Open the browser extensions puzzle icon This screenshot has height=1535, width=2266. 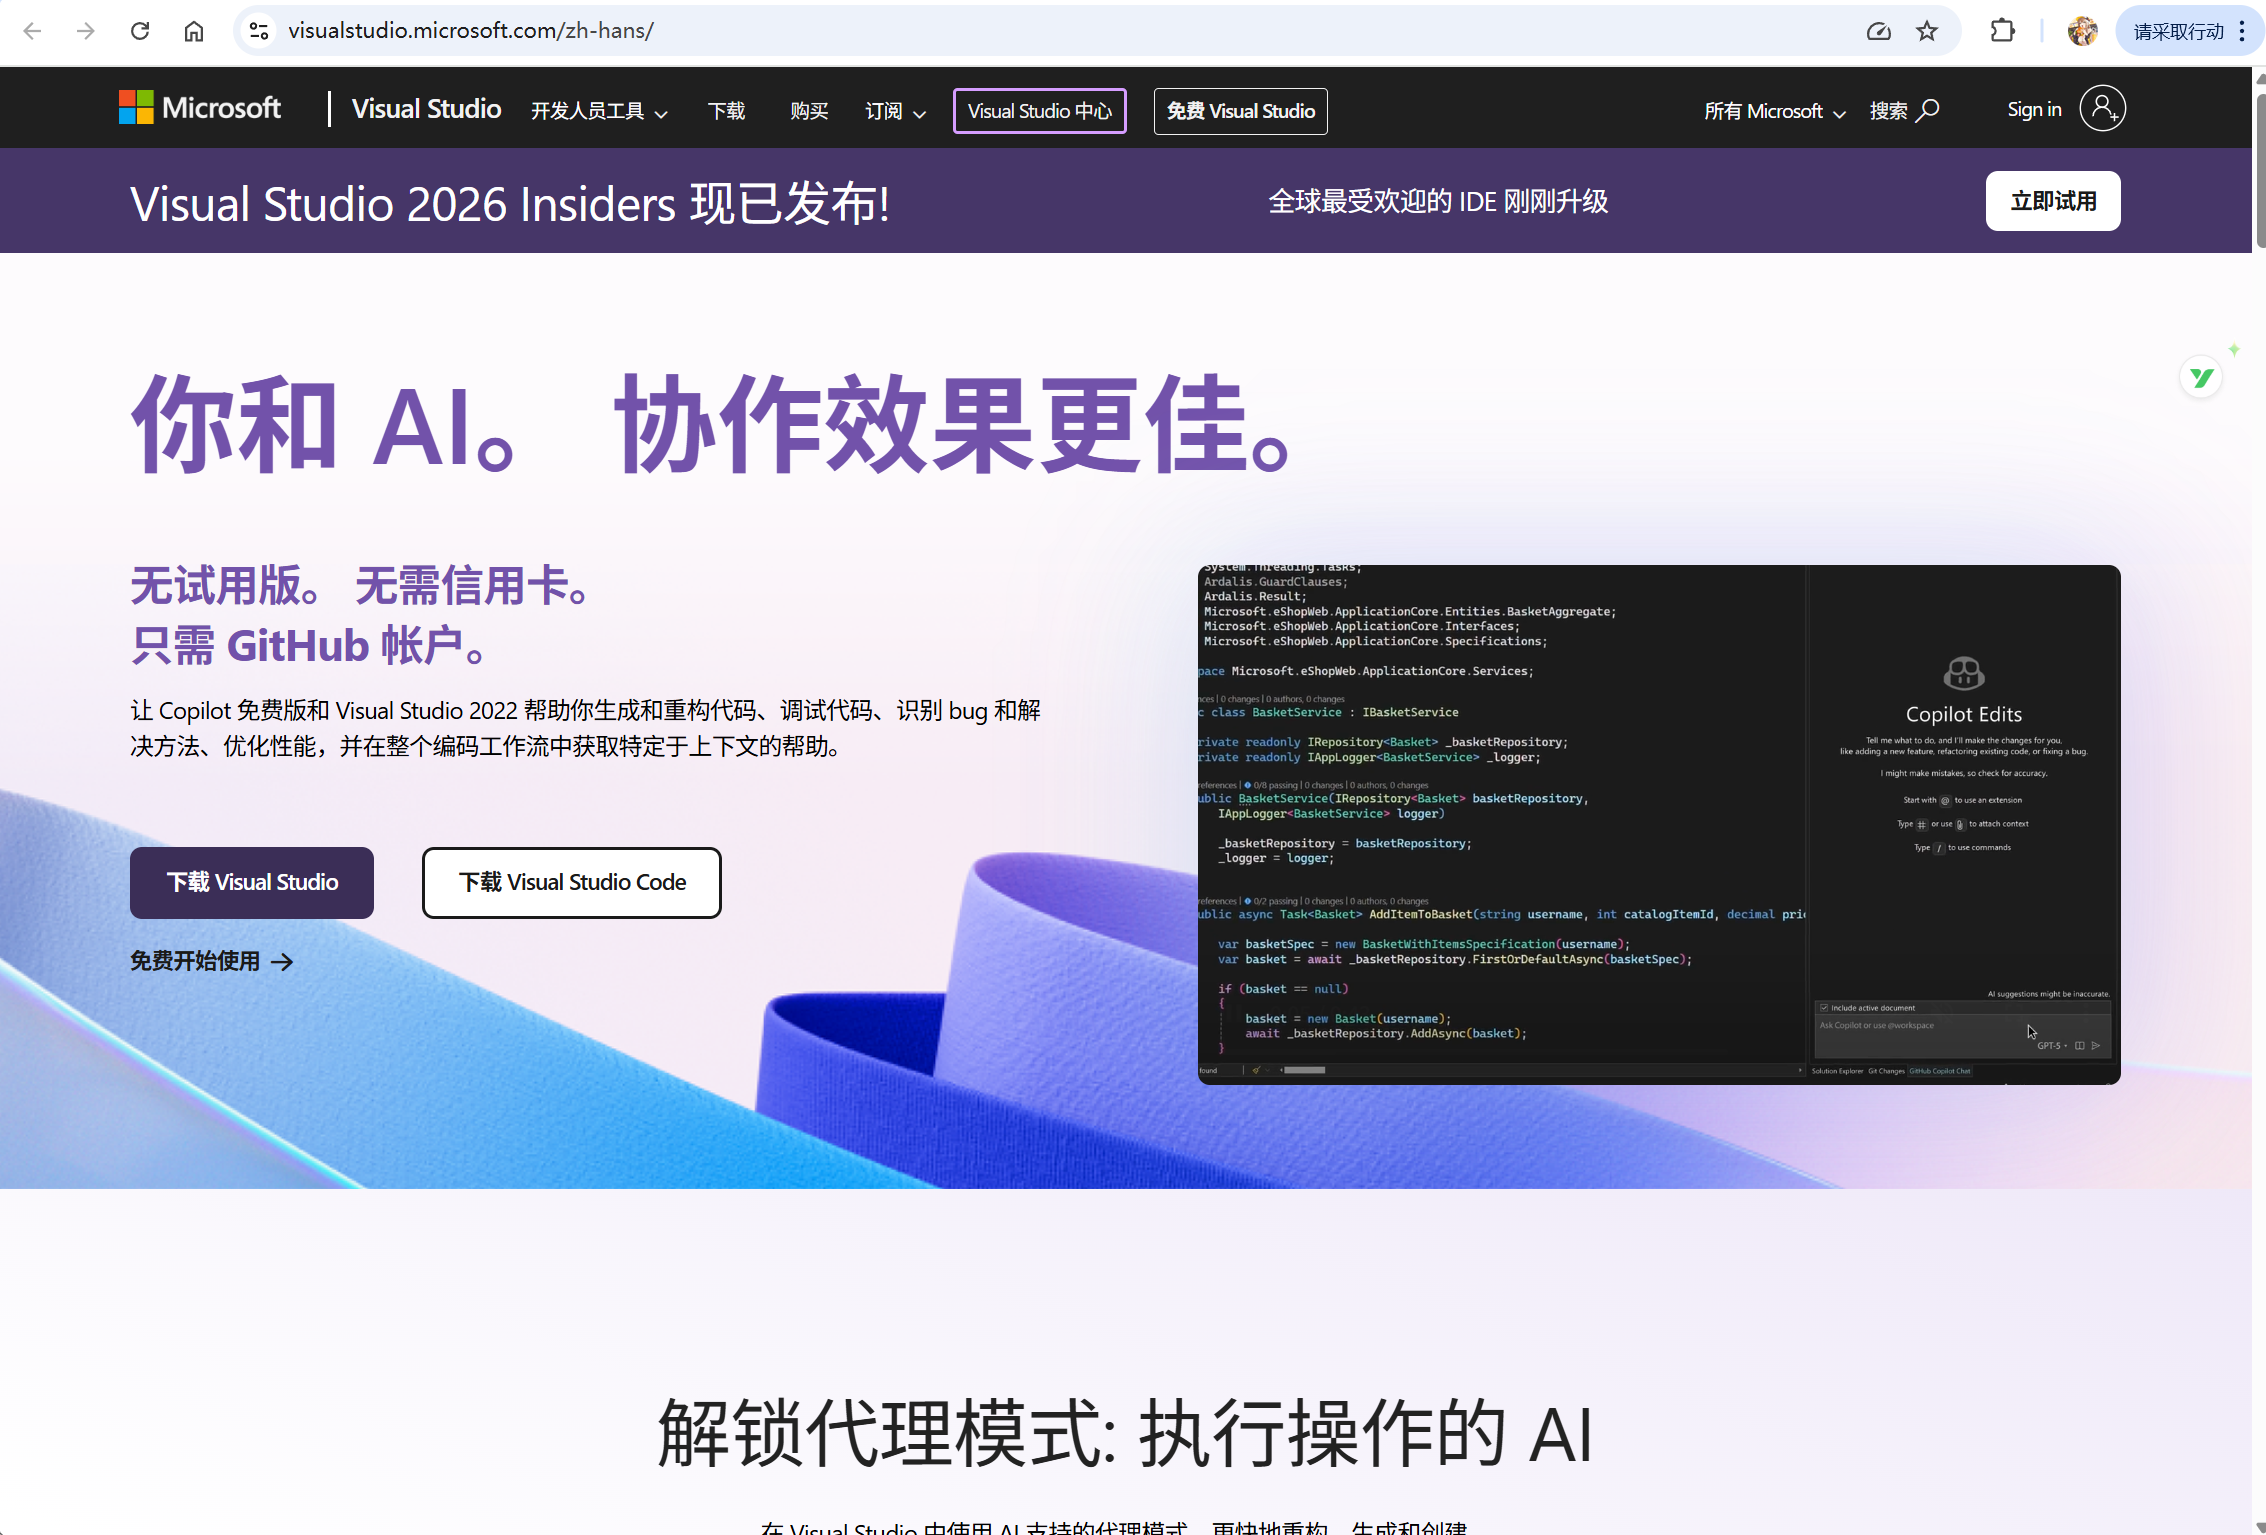coord(2002,31)
